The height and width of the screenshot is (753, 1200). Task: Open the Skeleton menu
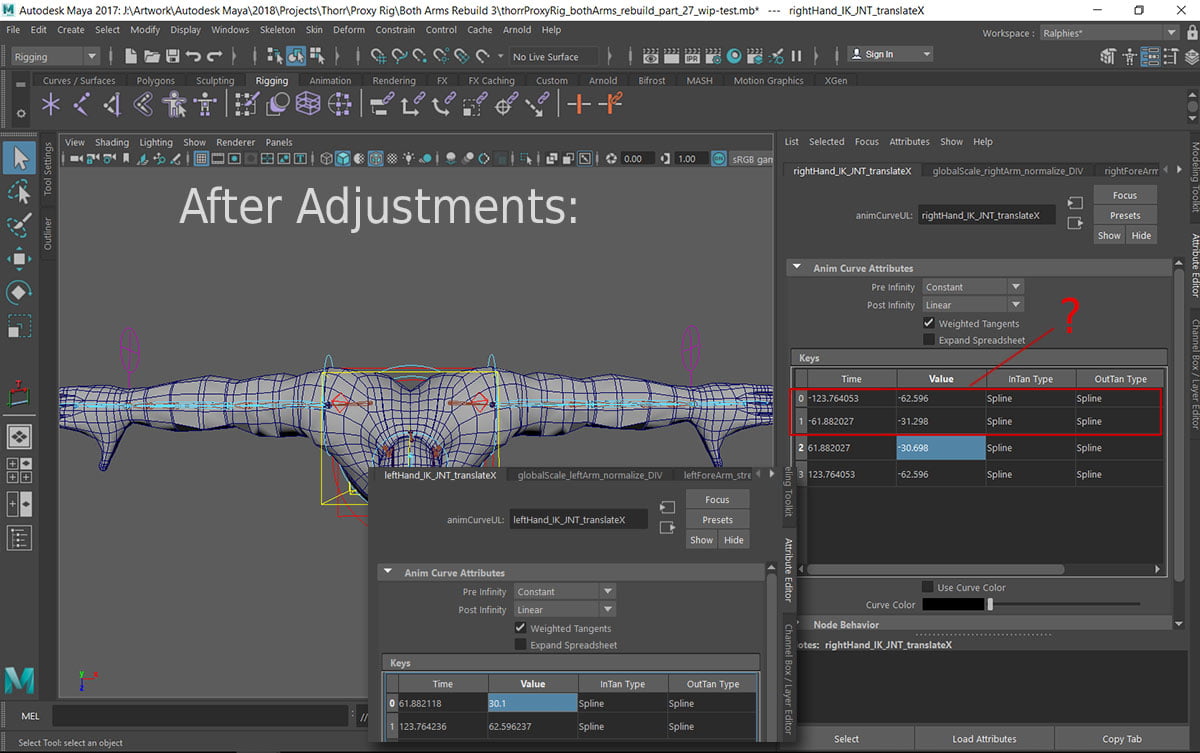point(277,30)
